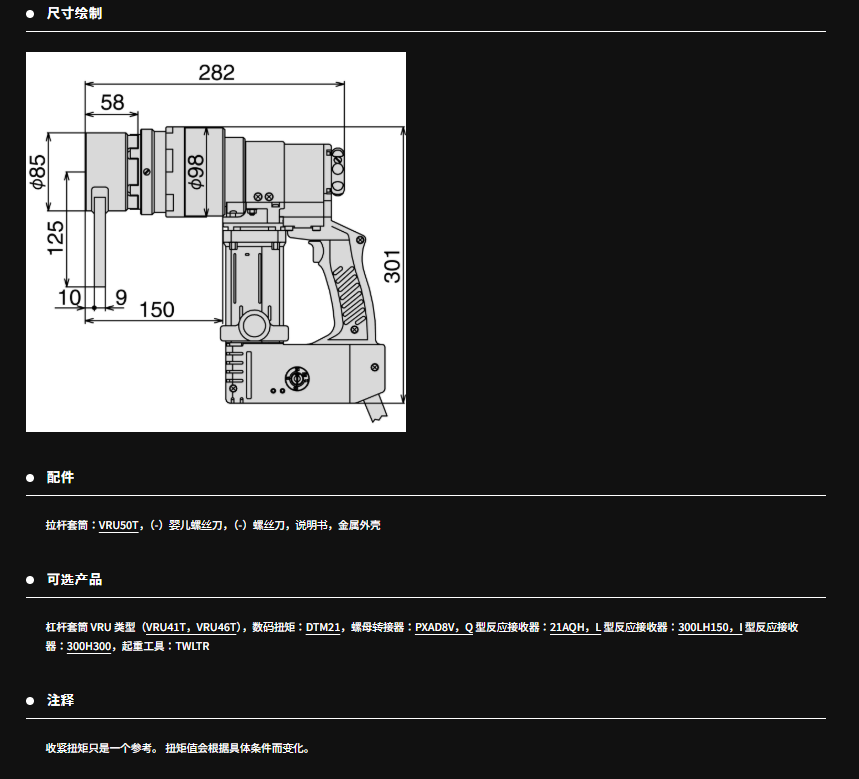Click the VRU41T lever socket link
Image resolution: width=859 pixels, height=779 pixels.
pyautogui.click(x=169, y=627)
